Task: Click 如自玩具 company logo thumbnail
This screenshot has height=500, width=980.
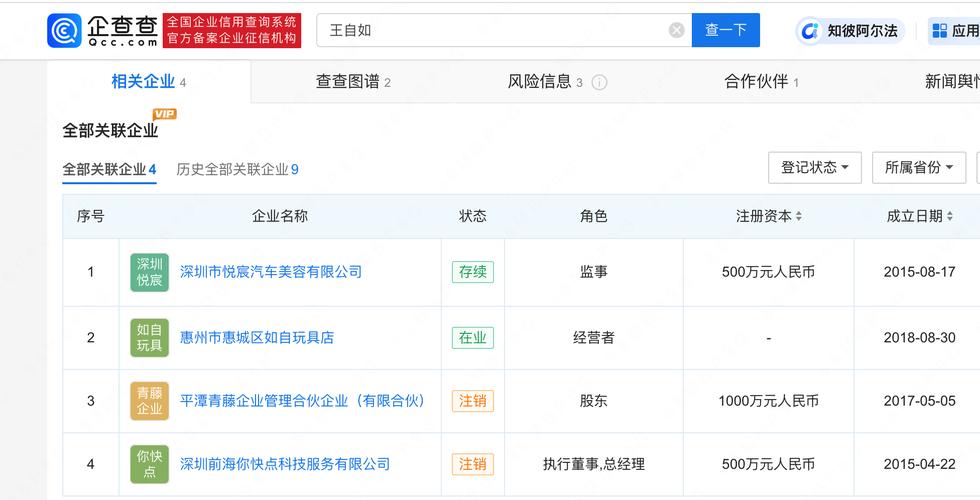Action: click(x=149, y=338)
